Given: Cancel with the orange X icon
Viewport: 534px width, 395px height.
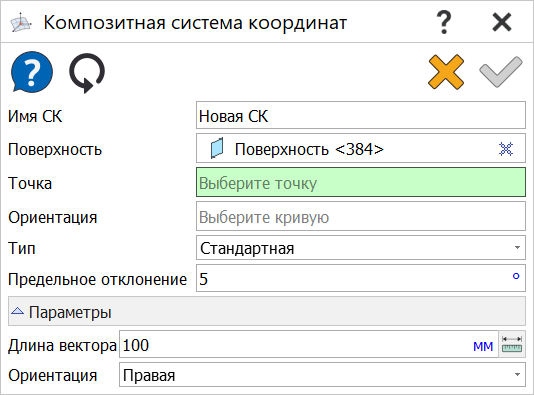Looking at the screenshot, I should pos(446,72).
